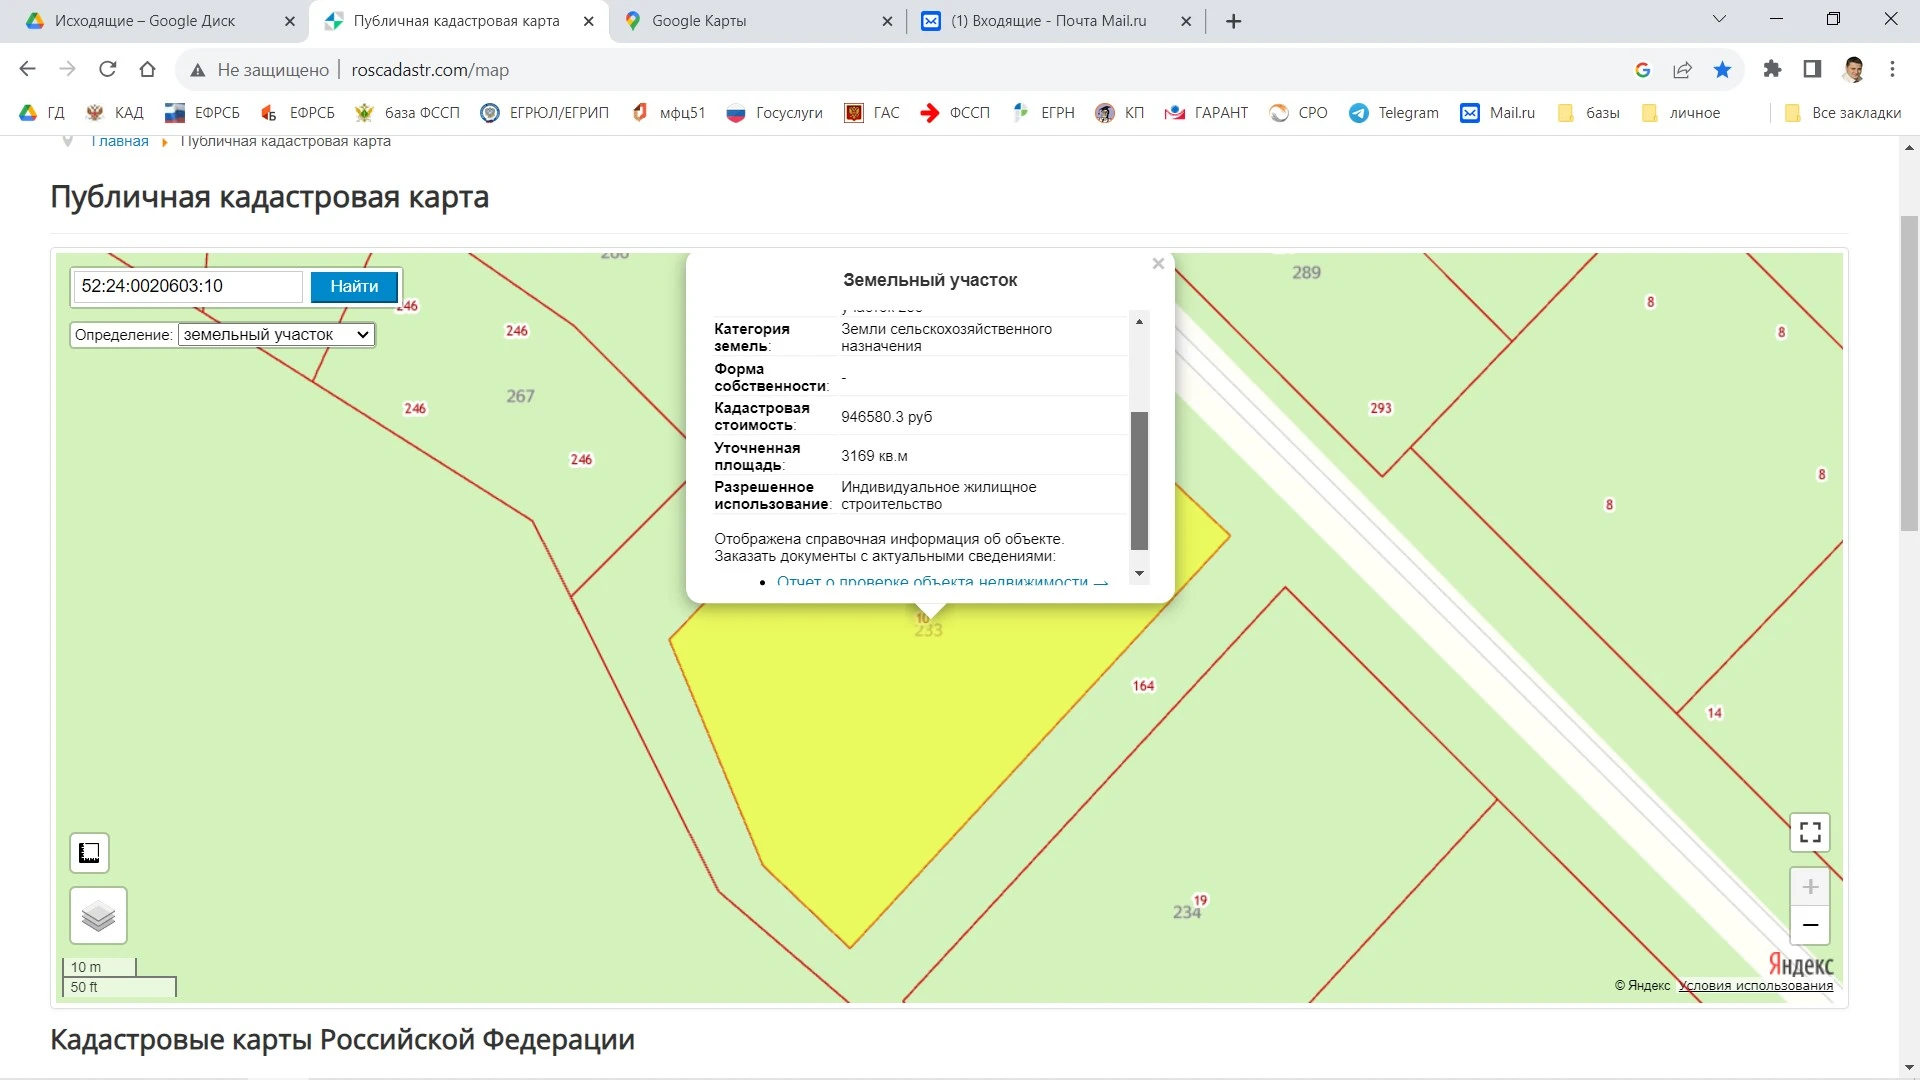Click parcel label 293 on map
Screen dimensions: 1920x1080
point(1381,408)
